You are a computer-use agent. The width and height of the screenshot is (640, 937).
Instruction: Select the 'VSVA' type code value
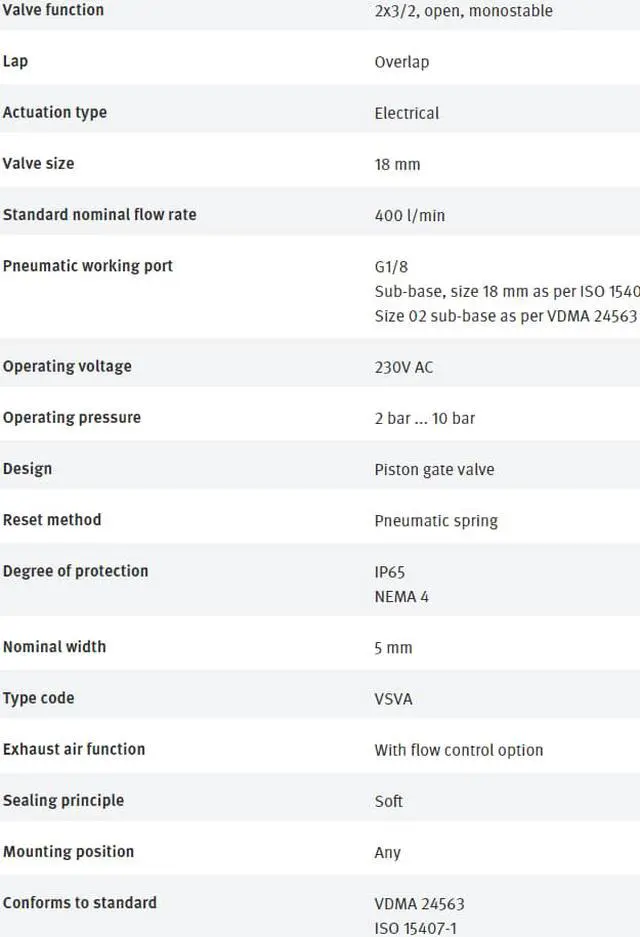(x=393, y=699)
